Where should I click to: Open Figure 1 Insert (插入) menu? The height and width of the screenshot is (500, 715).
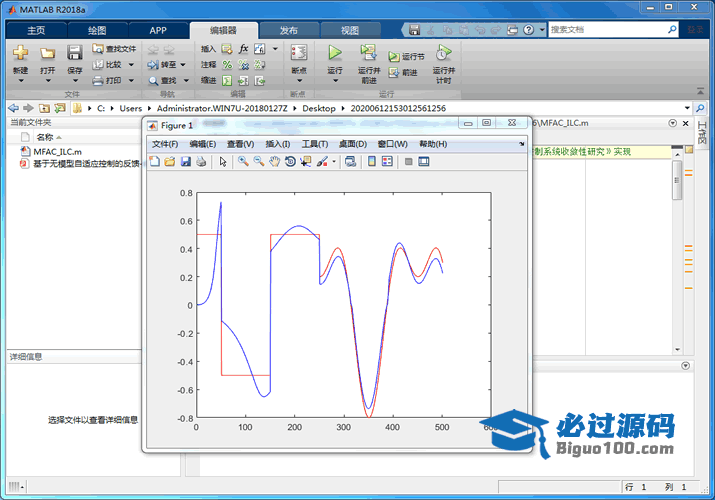(278, 144)
